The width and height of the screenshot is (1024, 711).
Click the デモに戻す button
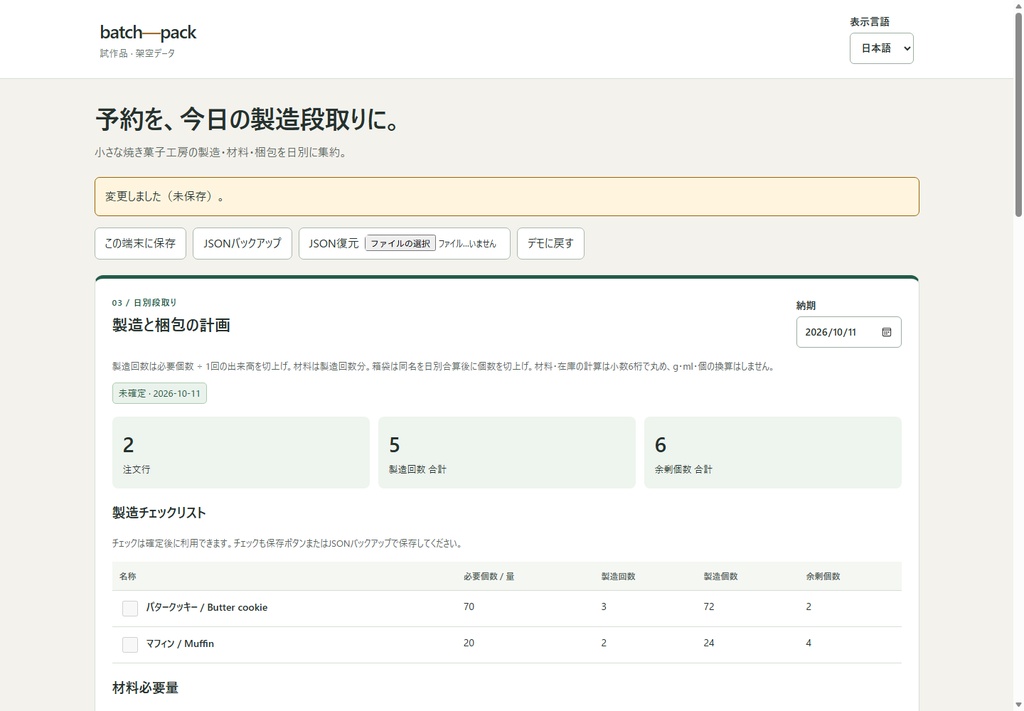[551, 244]
